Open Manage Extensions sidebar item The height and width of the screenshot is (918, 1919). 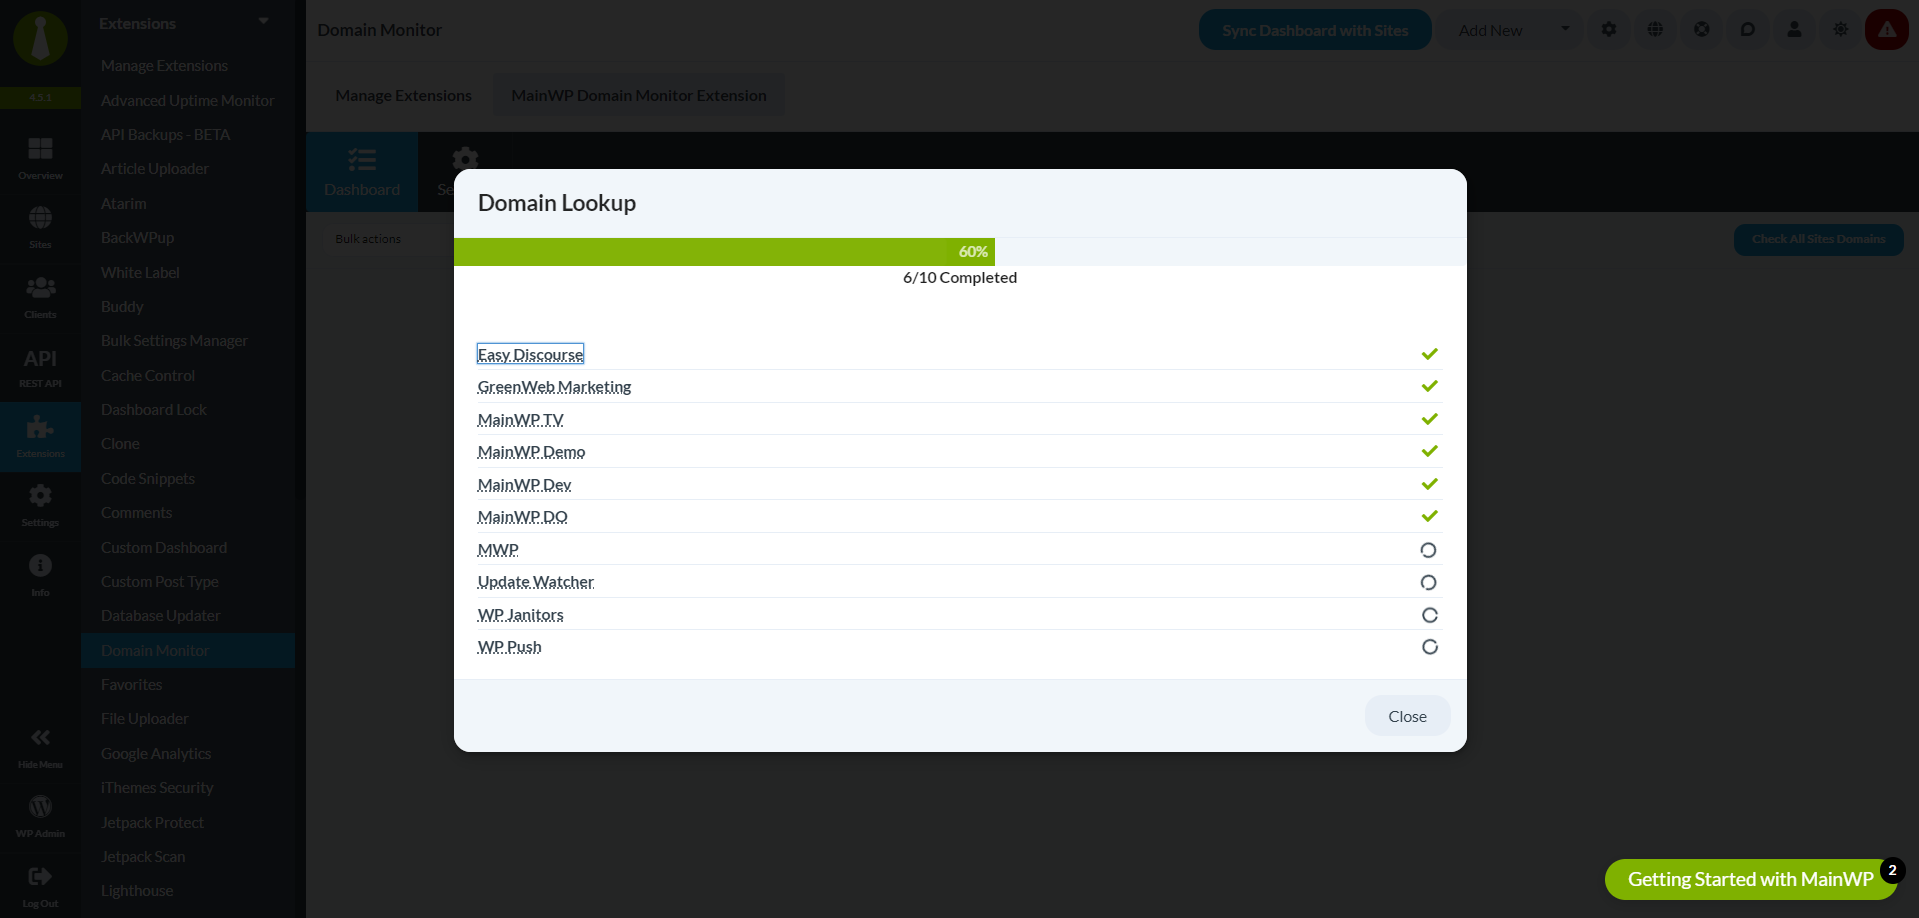[x=164, y=65]
